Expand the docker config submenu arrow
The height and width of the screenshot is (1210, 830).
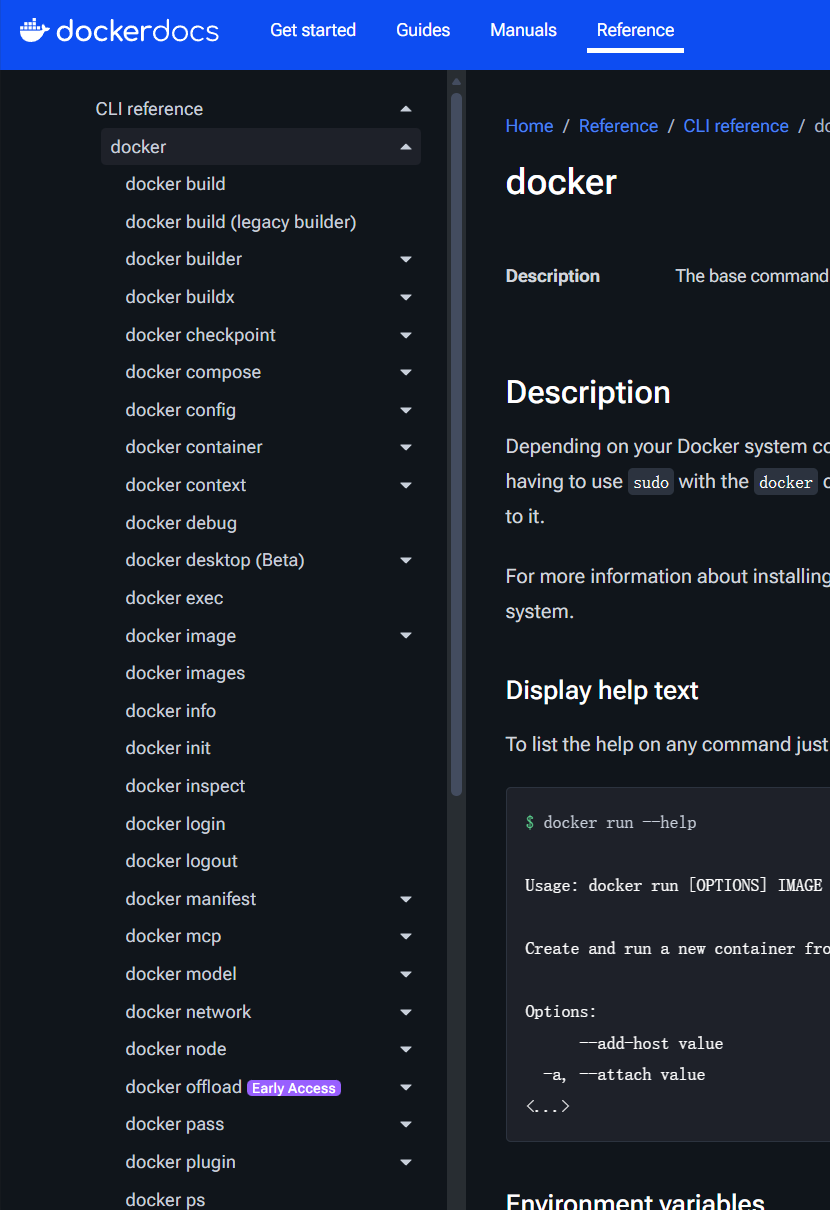tap(406, 410)
